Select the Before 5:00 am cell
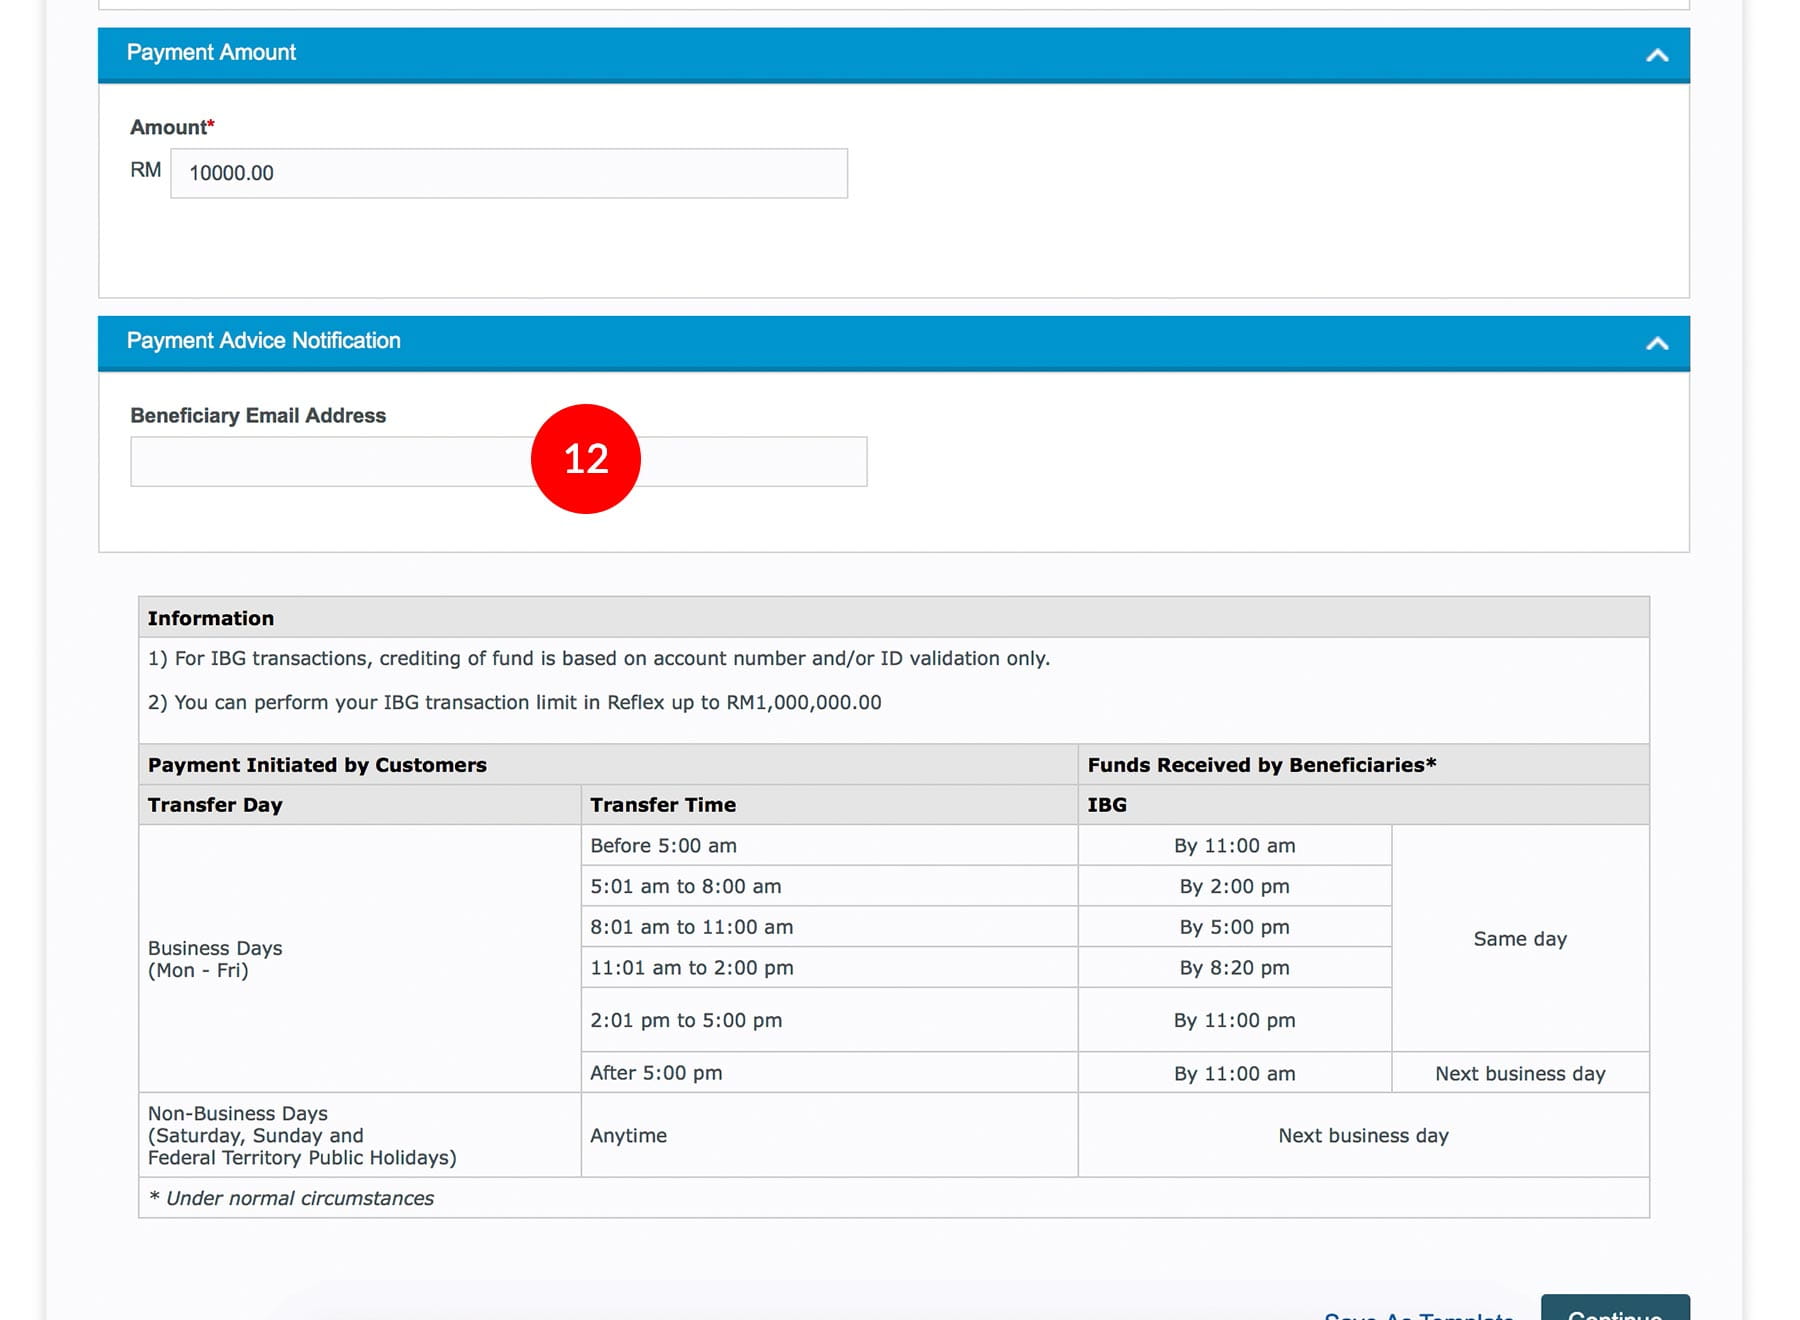 point(663,846)
